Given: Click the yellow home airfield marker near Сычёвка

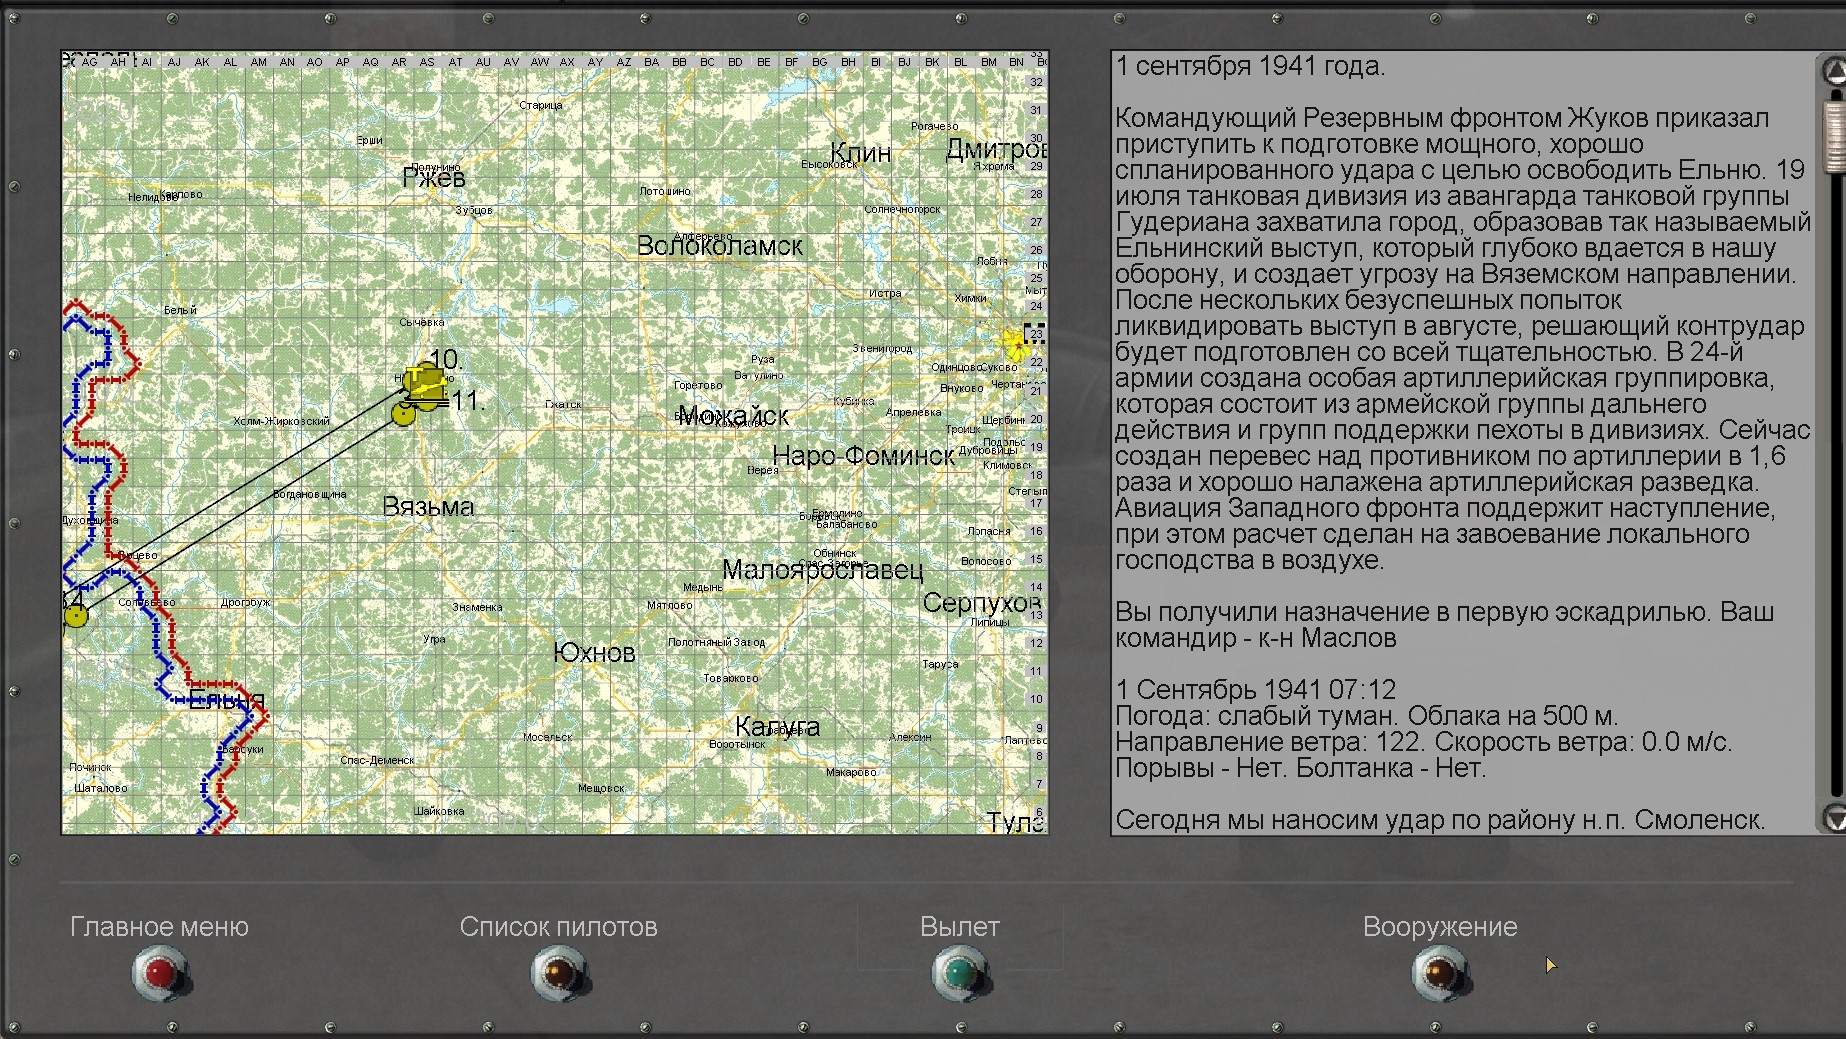Looking at the screenshot, I should pos(424,384).
